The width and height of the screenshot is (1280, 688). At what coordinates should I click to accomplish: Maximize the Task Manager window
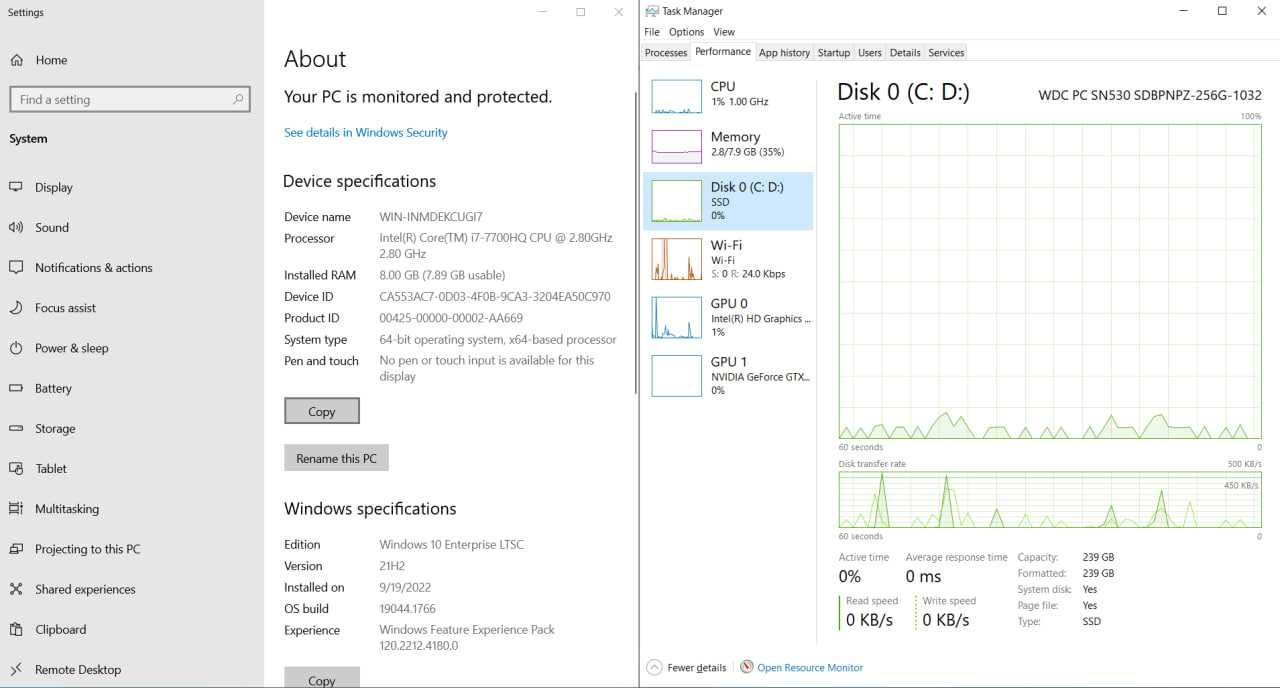pyautogui.click(x=1222, y=11)
